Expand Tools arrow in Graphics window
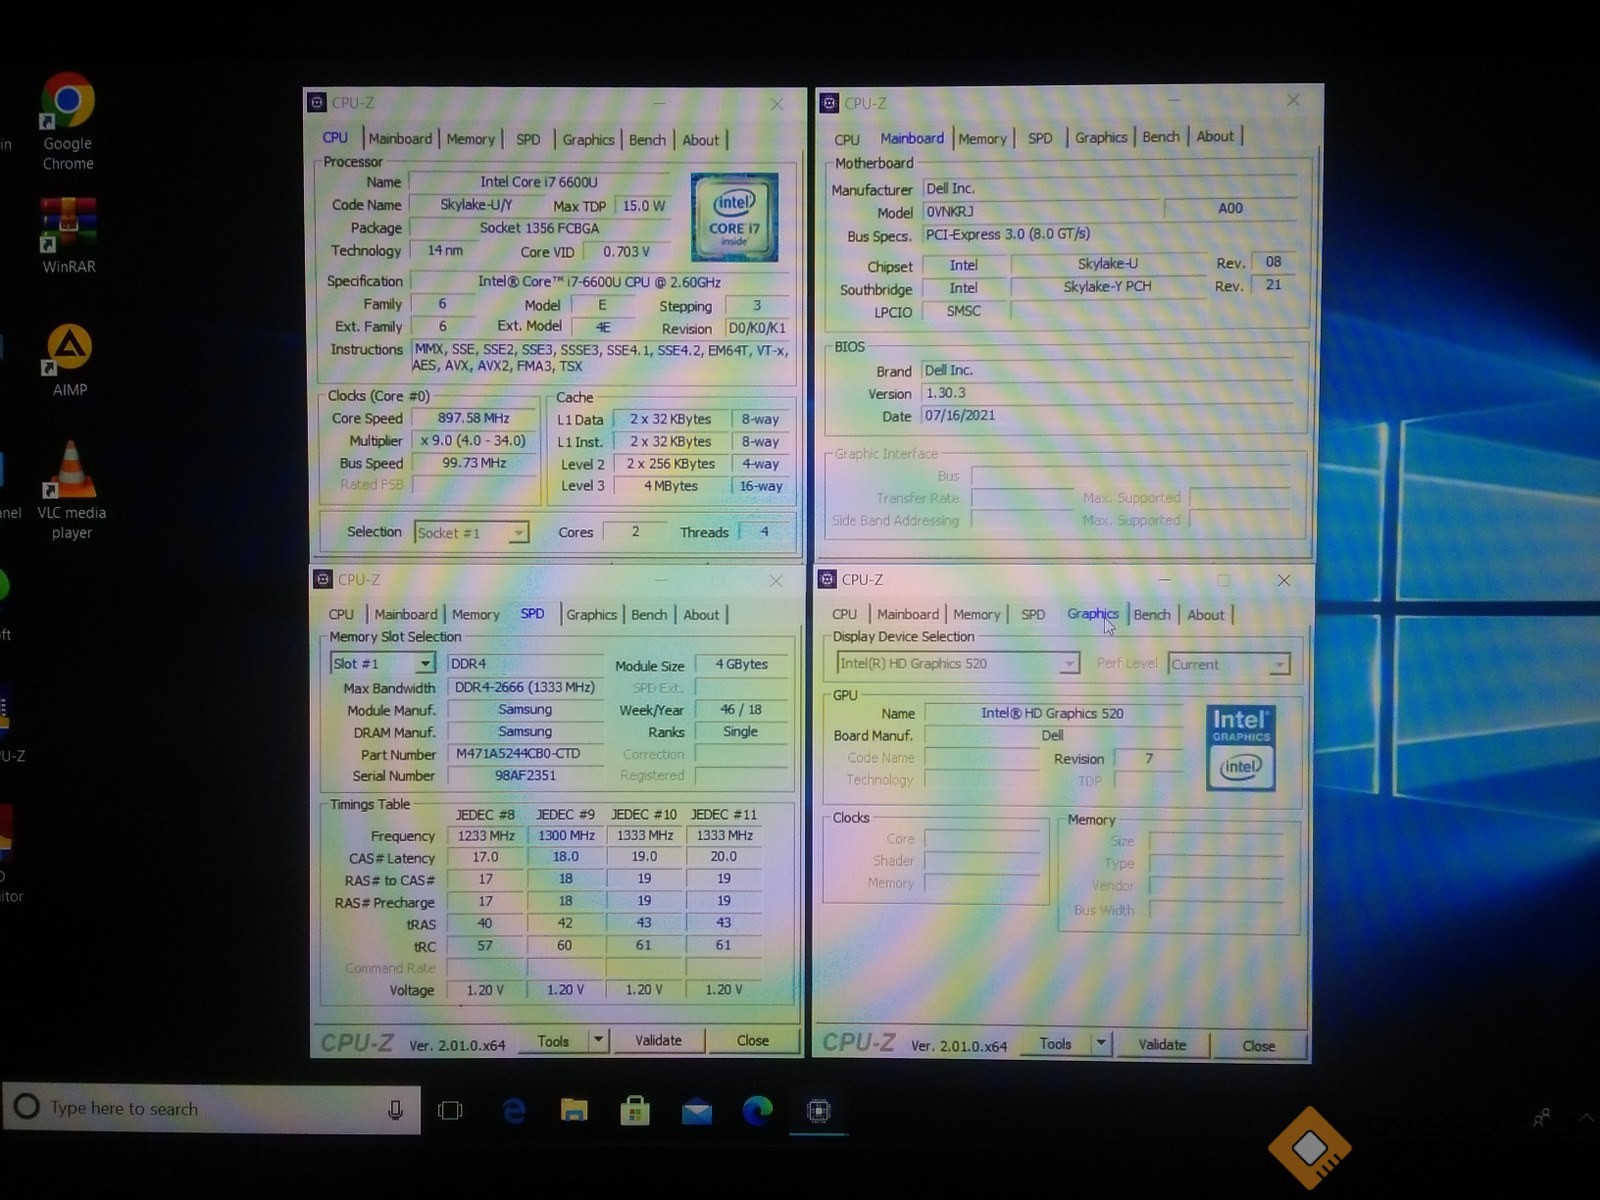The height and width of the screenshot is (1200, 1600). [x=1101, y=1043]
